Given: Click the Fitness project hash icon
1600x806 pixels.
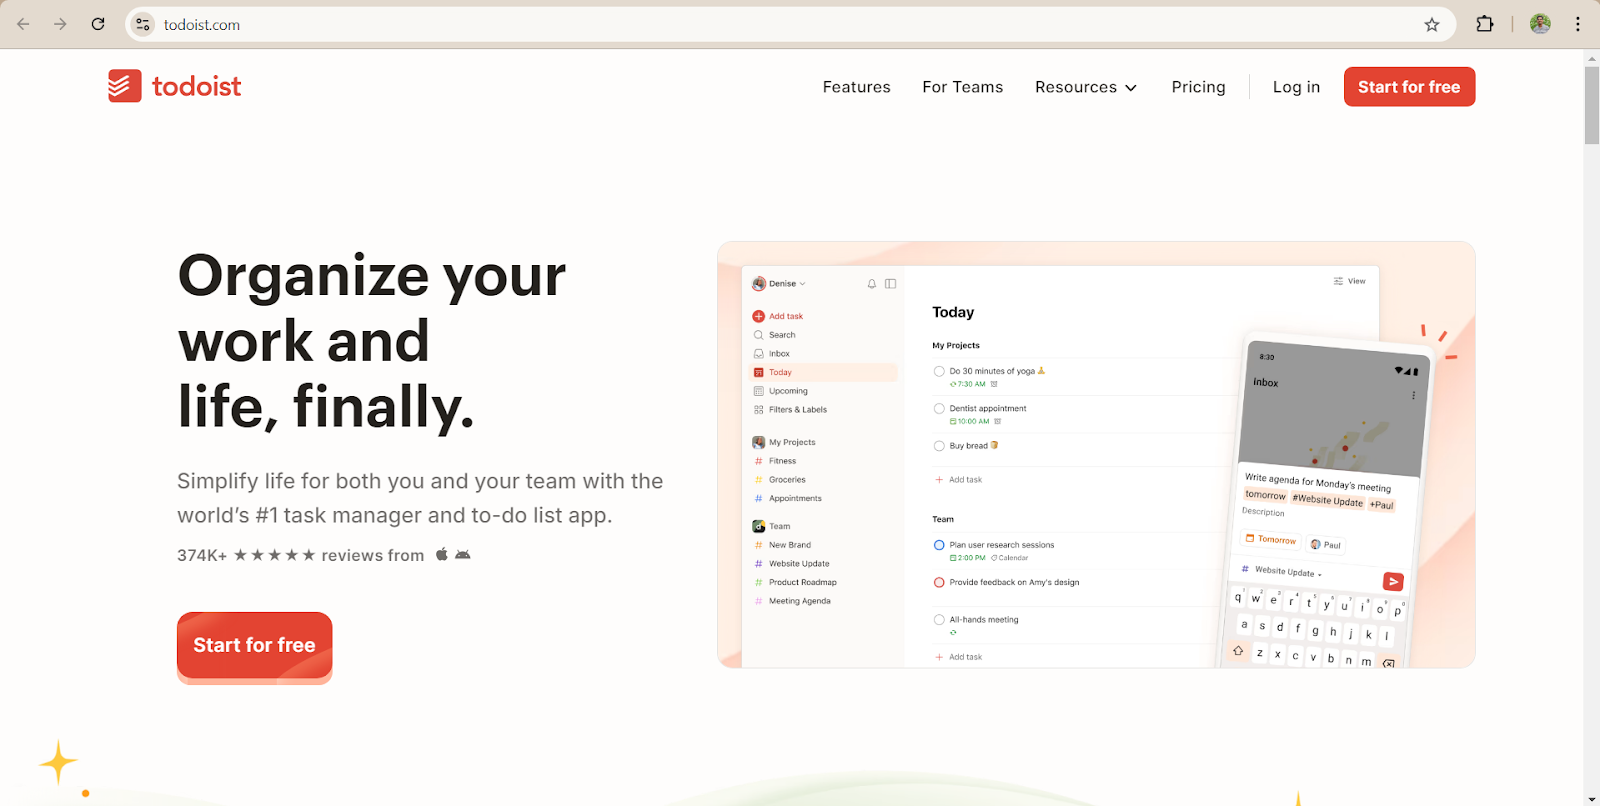Looking at the screenshot, I should coord(758,461).
